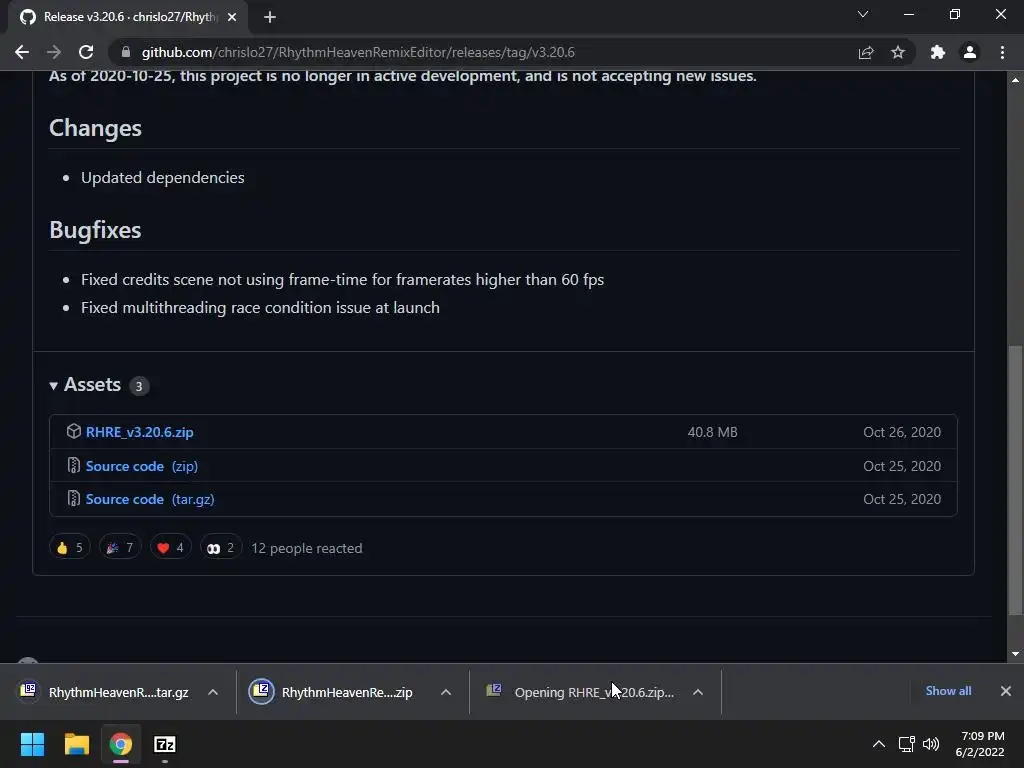Screen dimensions: 1024x768
Task: Open the Windows Start menu
Action: click(32, 744)
